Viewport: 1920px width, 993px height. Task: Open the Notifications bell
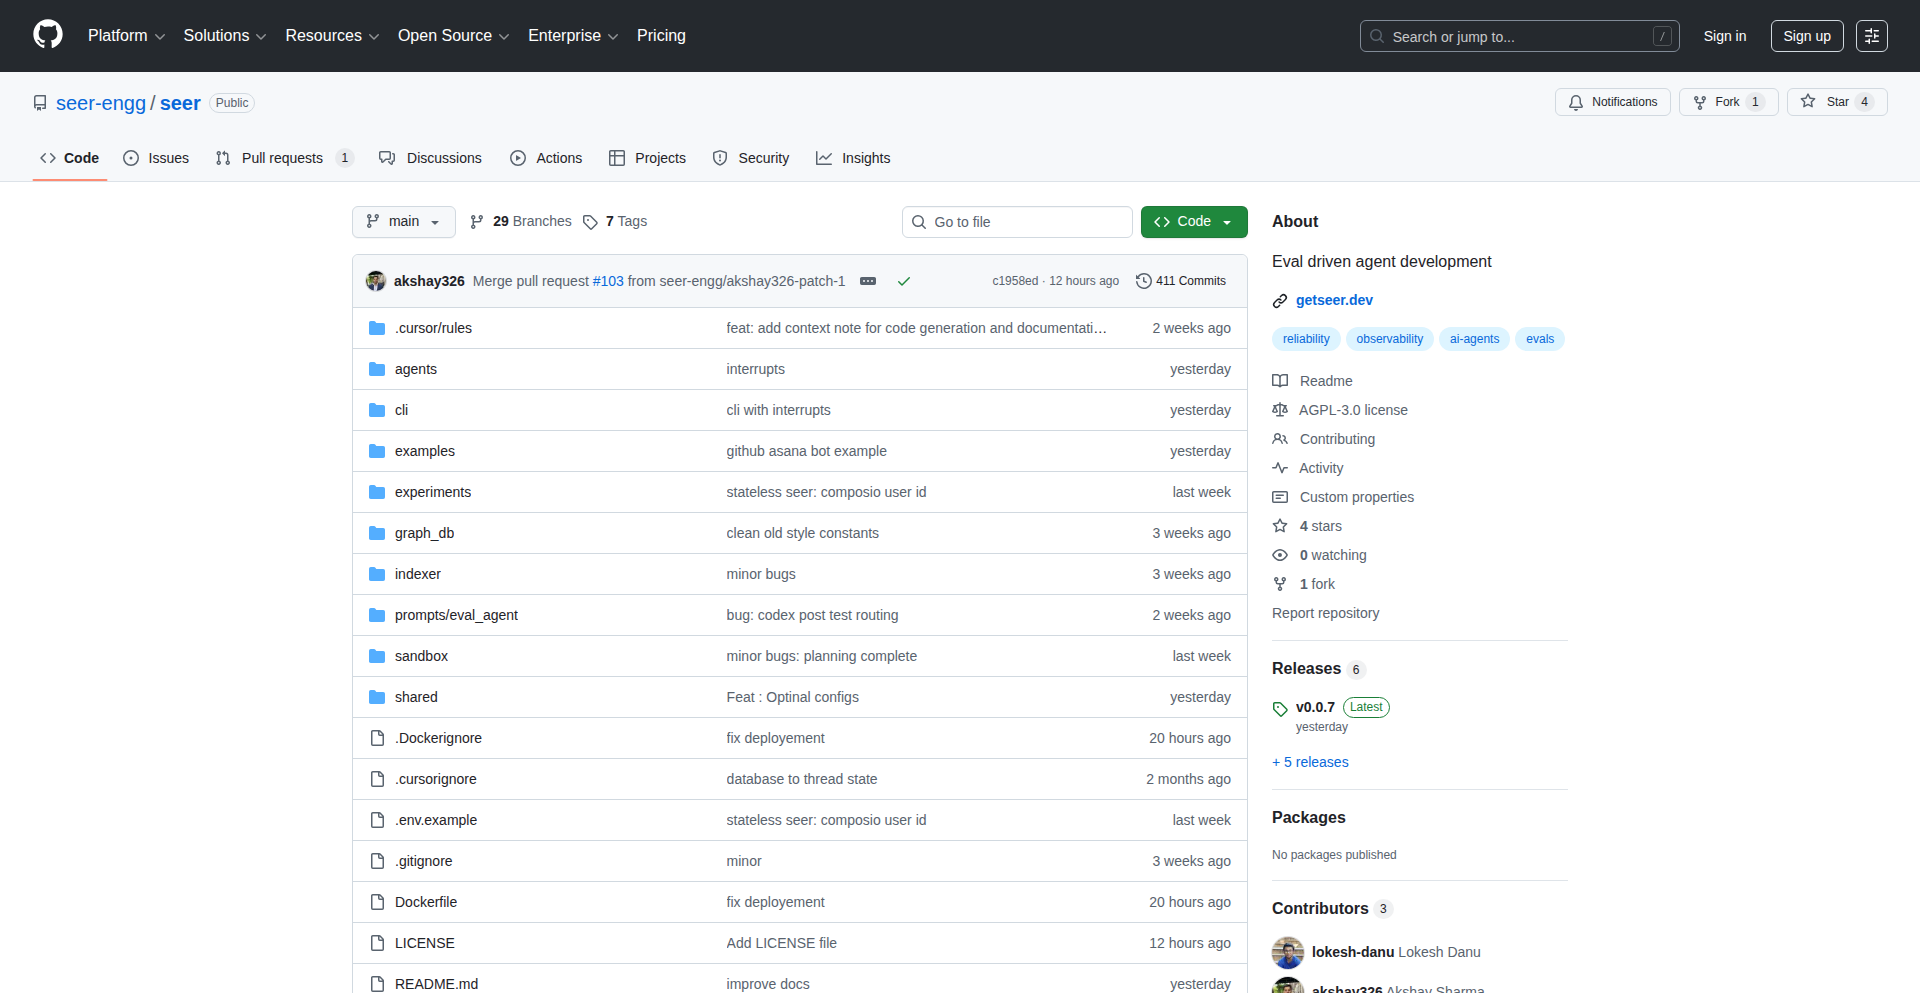coord(1575,102)
